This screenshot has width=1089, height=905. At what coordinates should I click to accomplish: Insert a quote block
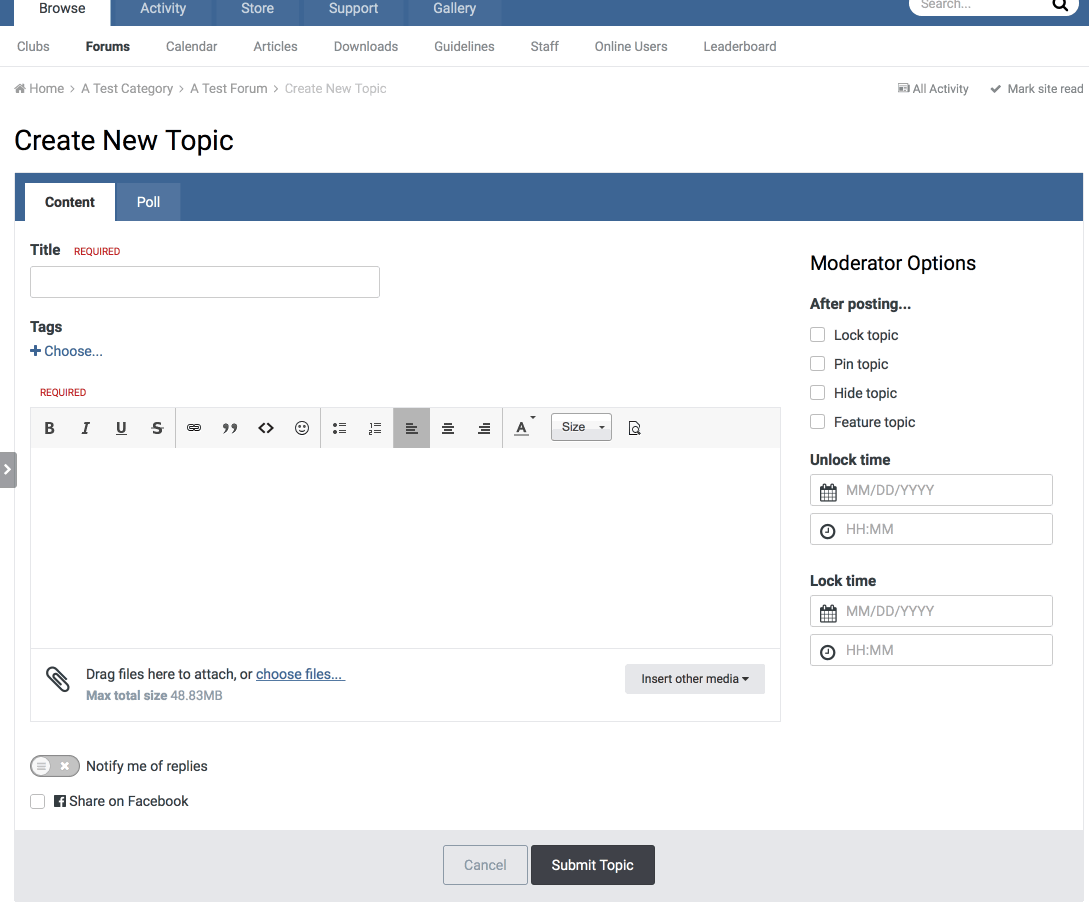point(230,428)
